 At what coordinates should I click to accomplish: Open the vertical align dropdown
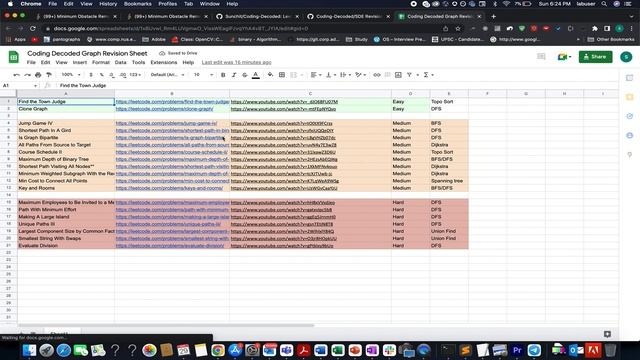coord(331,75)
